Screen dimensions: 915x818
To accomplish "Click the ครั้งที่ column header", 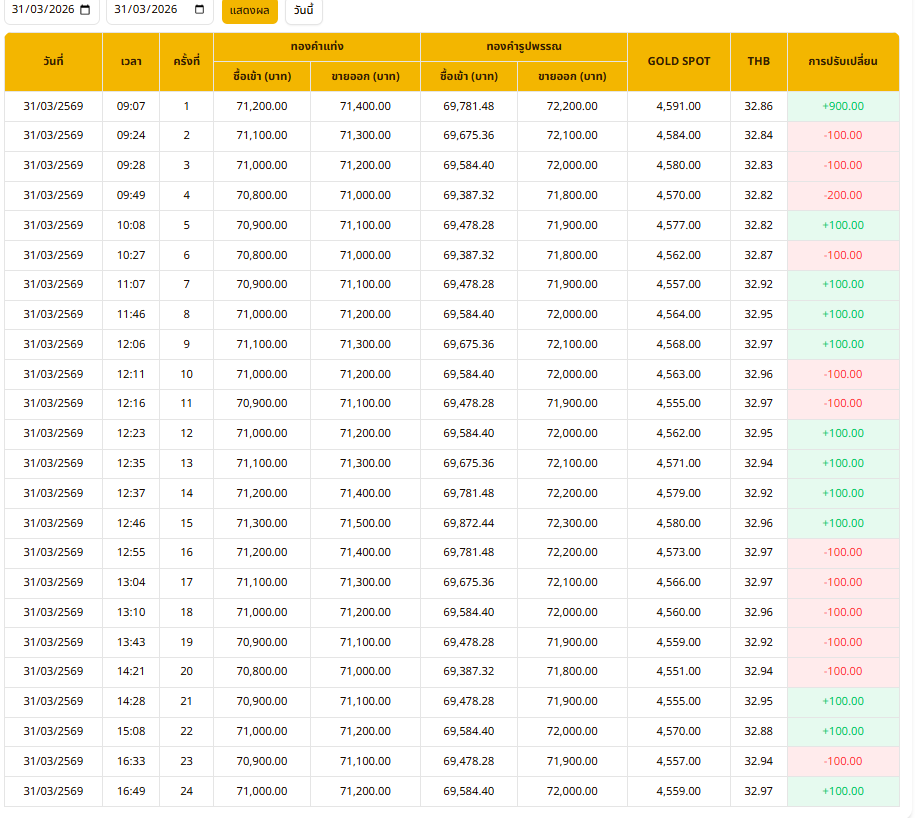I will pyautogui.click(x=186, y=61).
